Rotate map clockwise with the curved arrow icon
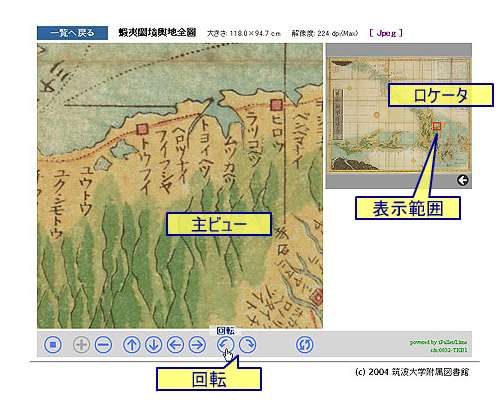This screenshot has width=500, height=400. pyautogui.click(x=247, y=345)
